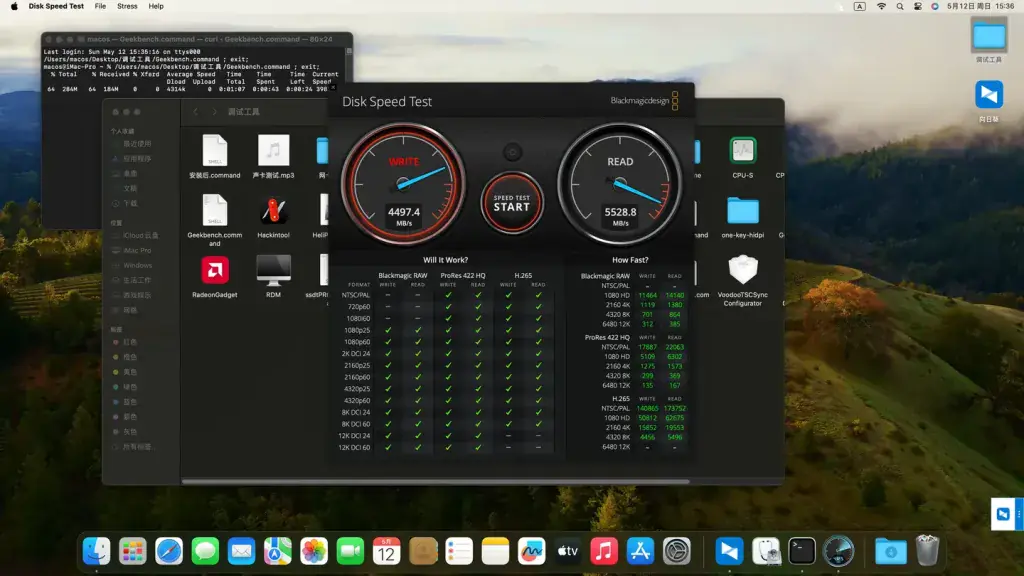The height and width of the screenshot is (576, 1024).
Task: Open Spotlight search in menu bar
Action: coord(900,6)
